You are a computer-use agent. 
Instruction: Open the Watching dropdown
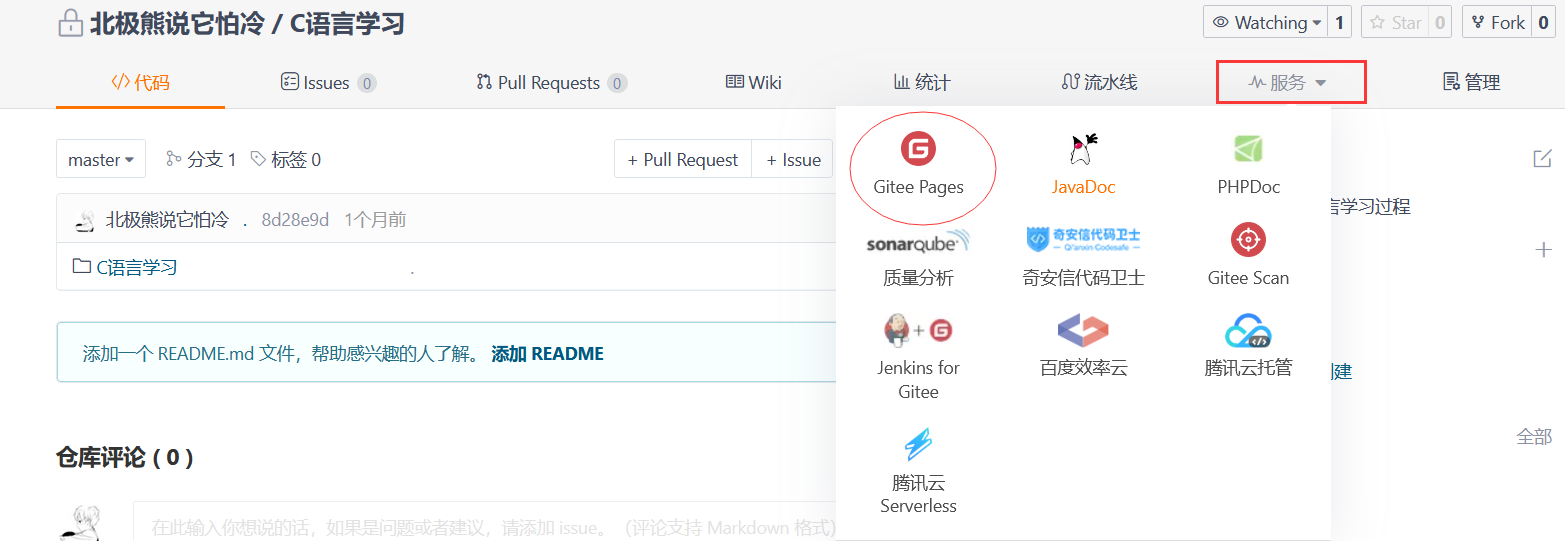click(x=1266, y=22)
